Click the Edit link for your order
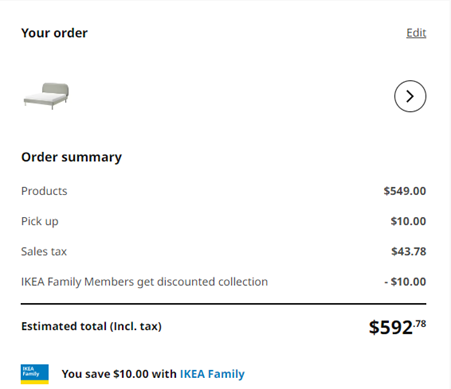The height and width of the screenshot is (389, 451). (x=416, y=33)
